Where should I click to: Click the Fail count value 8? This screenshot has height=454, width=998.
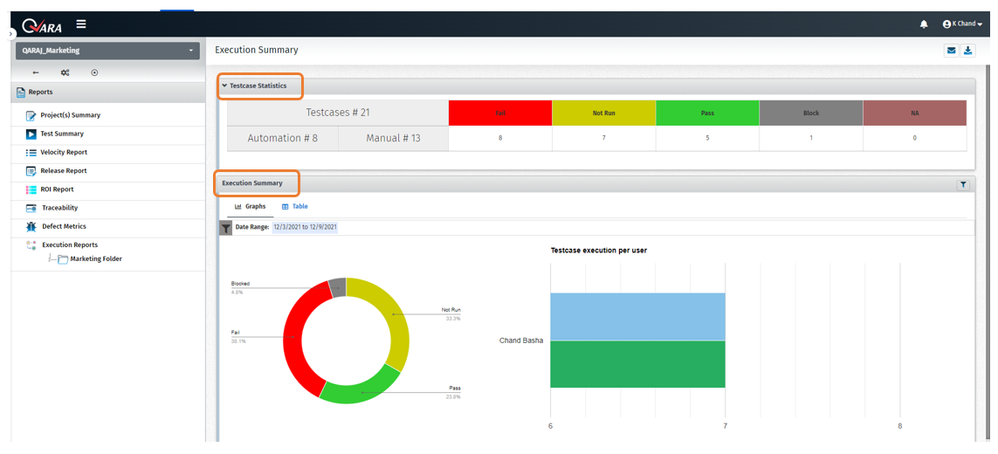point(500,138)
